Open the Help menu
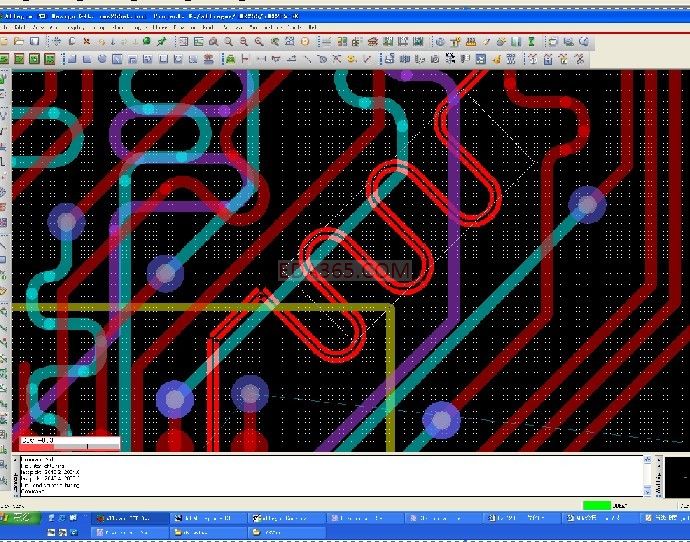The height and width of the screenshot is (542, 690). [312, 27]
